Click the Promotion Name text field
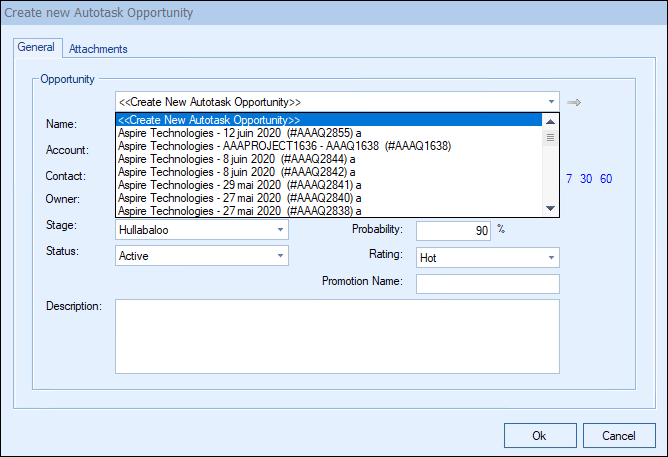The image size is (668, 457). (487, 284)
